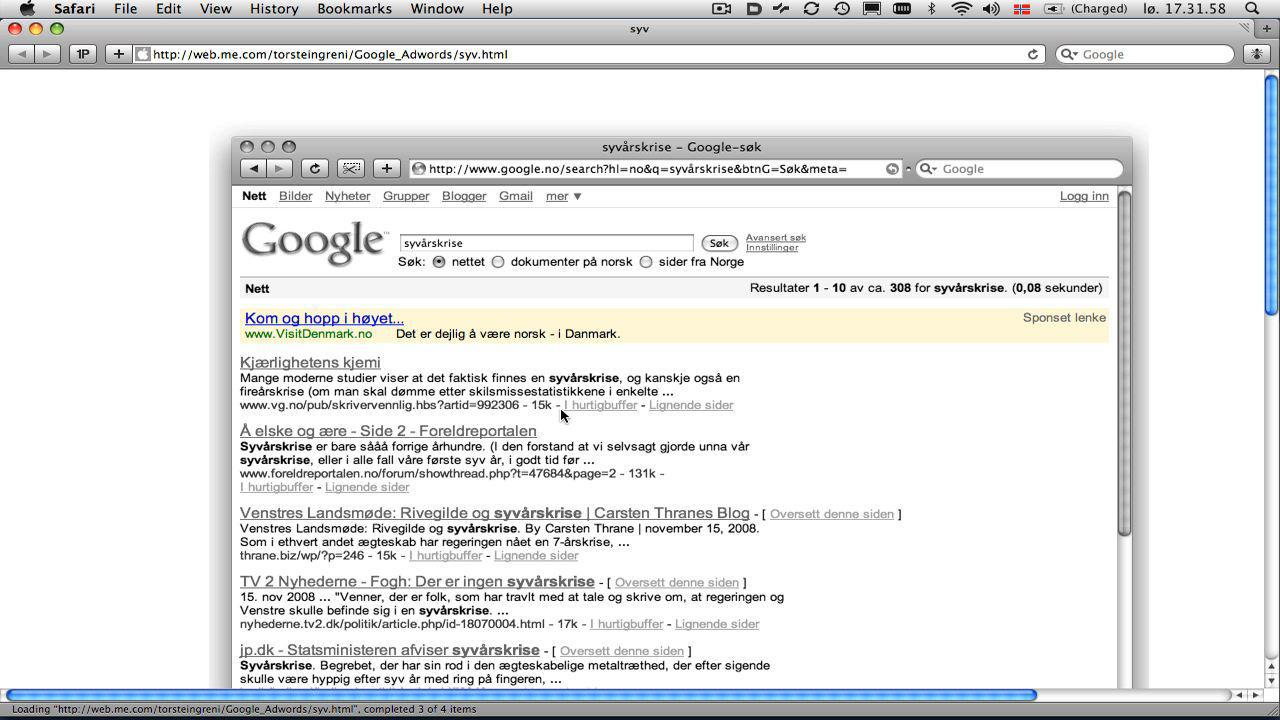This screenshot has height=720, width=1280.
Task: Open the search magnifier dropdown in Safari's Google field
Action: (x=1070, y=54)
